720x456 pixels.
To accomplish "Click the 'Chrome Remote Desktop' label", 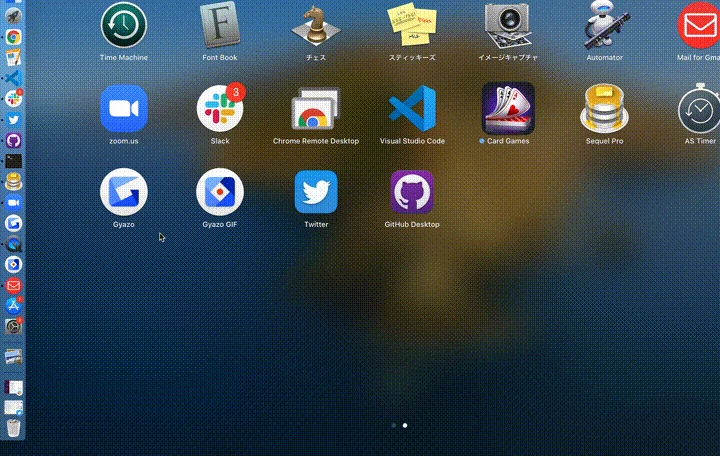I will pyautogui.click(x=316, y=141).
